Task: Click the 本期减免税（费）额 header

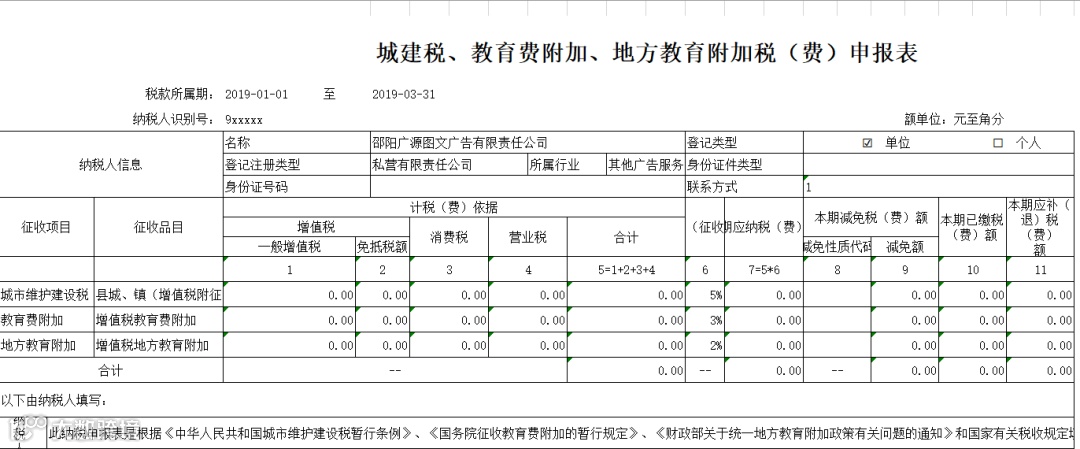Action: click(x=871, y=218)
